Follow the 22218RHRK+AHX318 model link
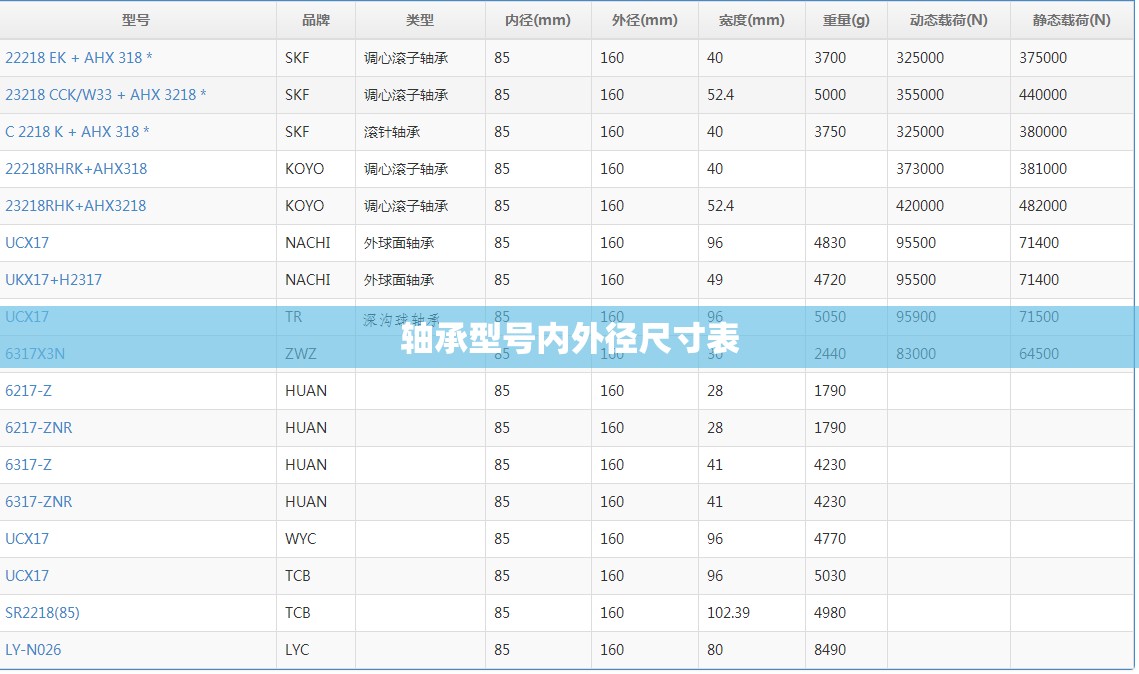Screen dimensions: 1139x674 [x=76, y=169]
